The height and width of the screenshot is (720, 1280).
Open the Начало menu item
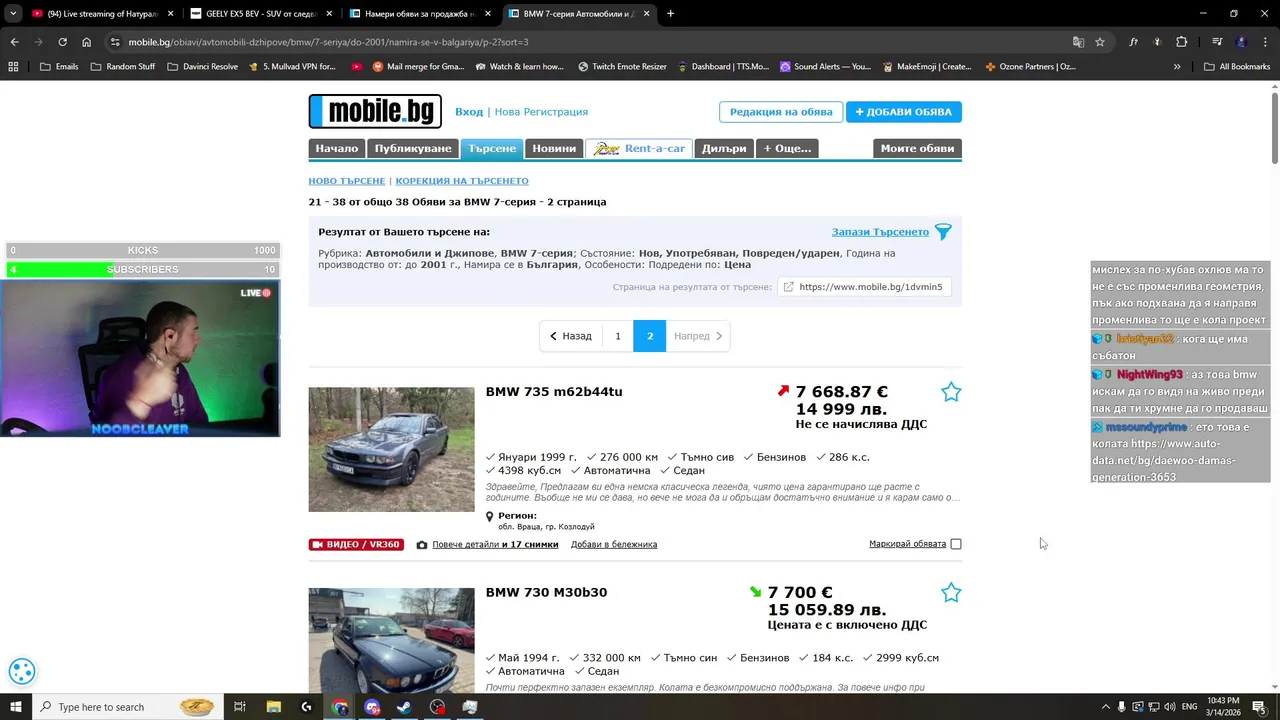point(336,148)
